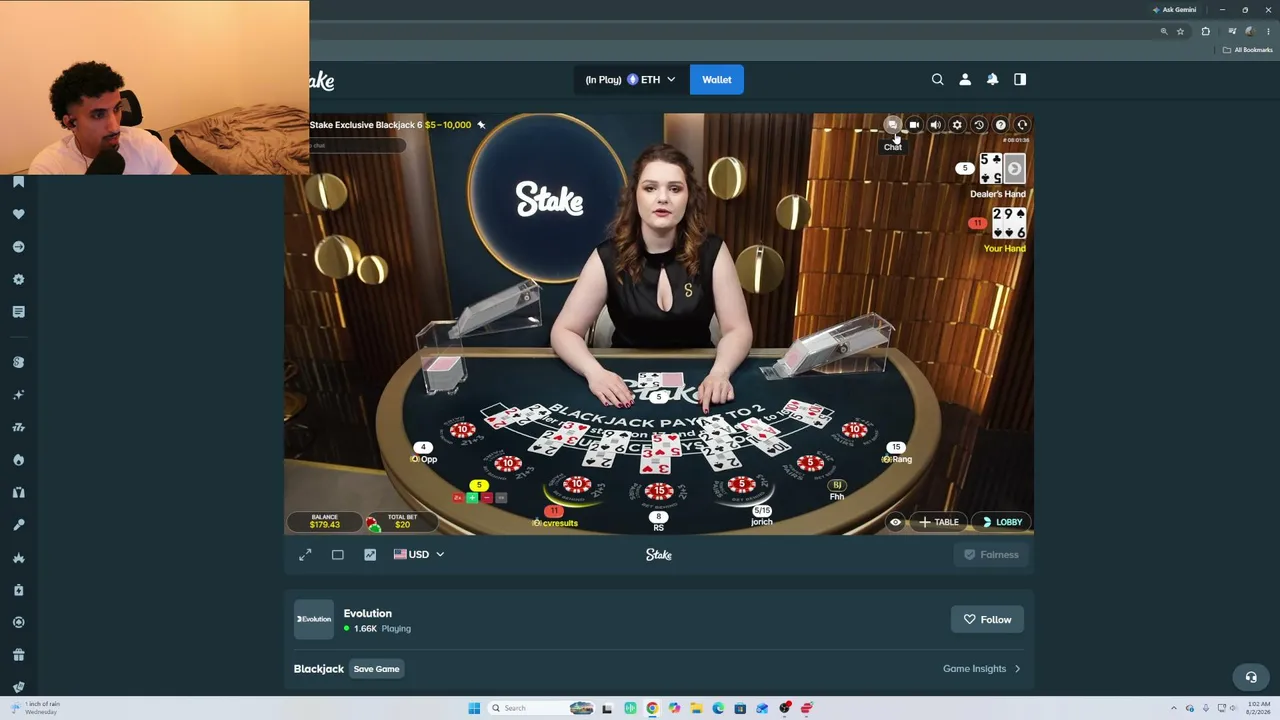
Task: Click the 2x double bet button
Action: point(458,497)
